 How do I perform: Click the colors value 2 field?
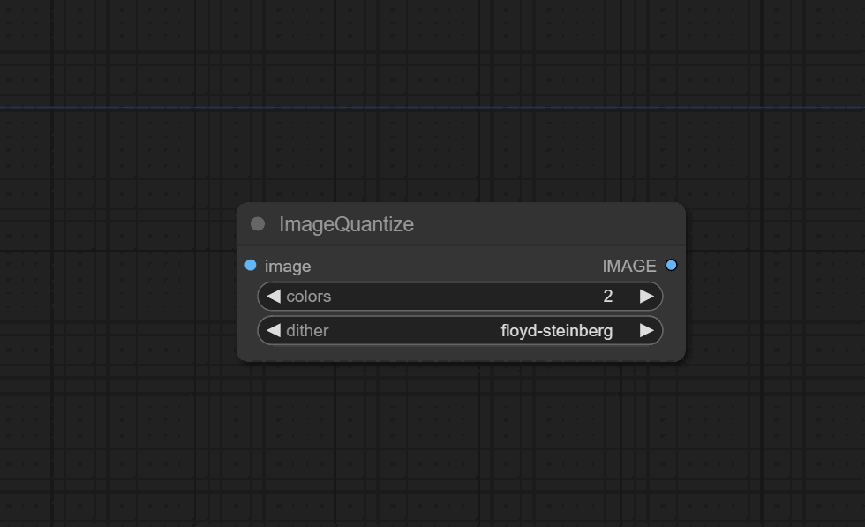[x=460, y=296]
